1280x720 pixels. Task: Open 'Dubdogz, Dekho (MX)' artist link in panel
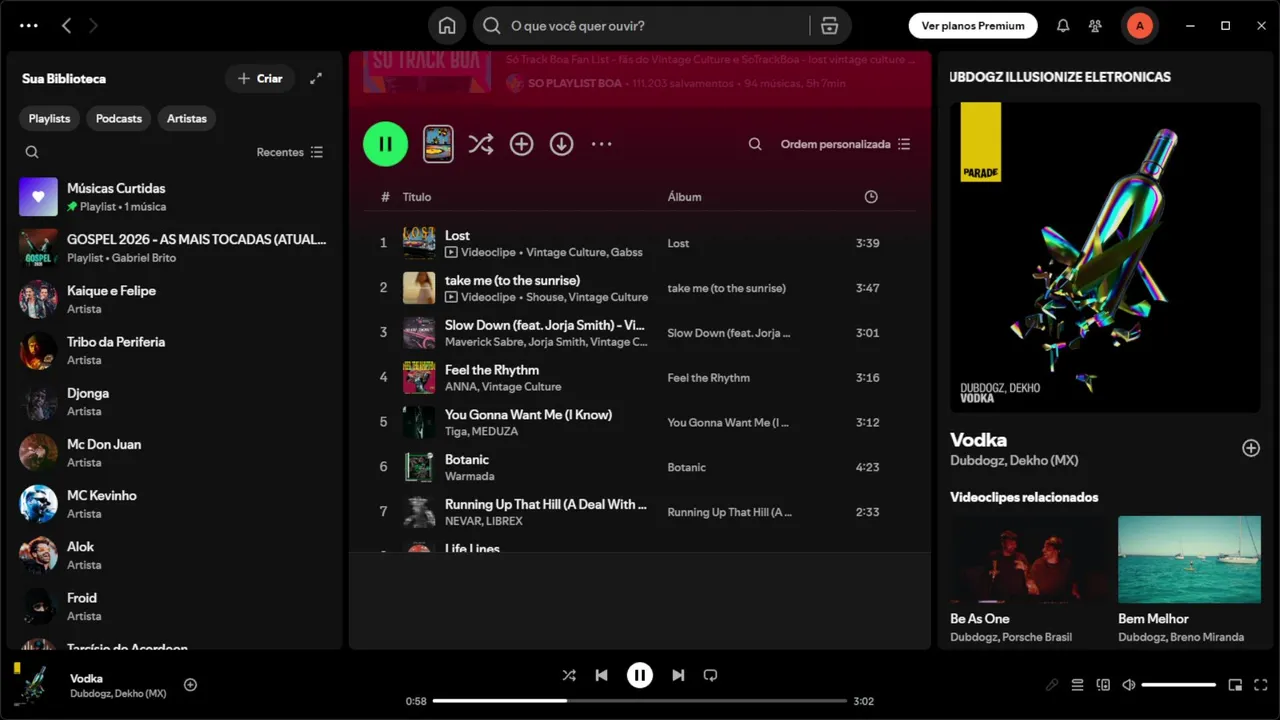1014,461
